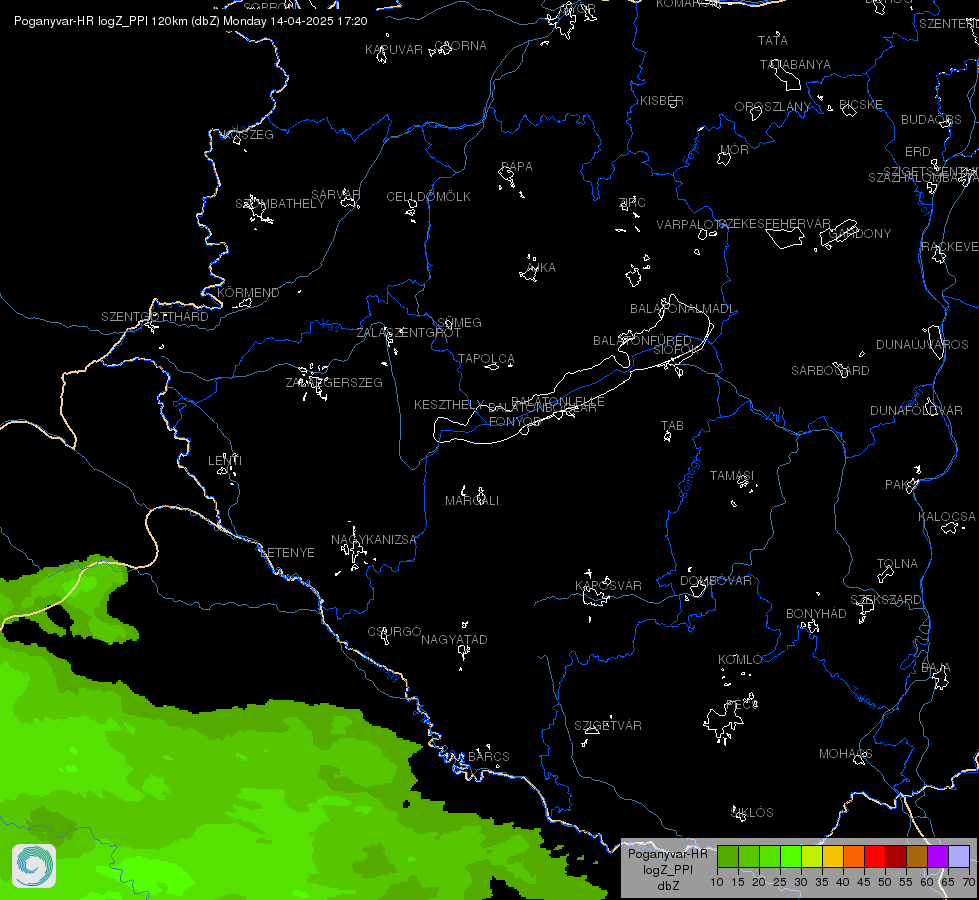979x900 pixels.
Task: Click the NAGYKANIZSA city label
Action: (373, 540)
